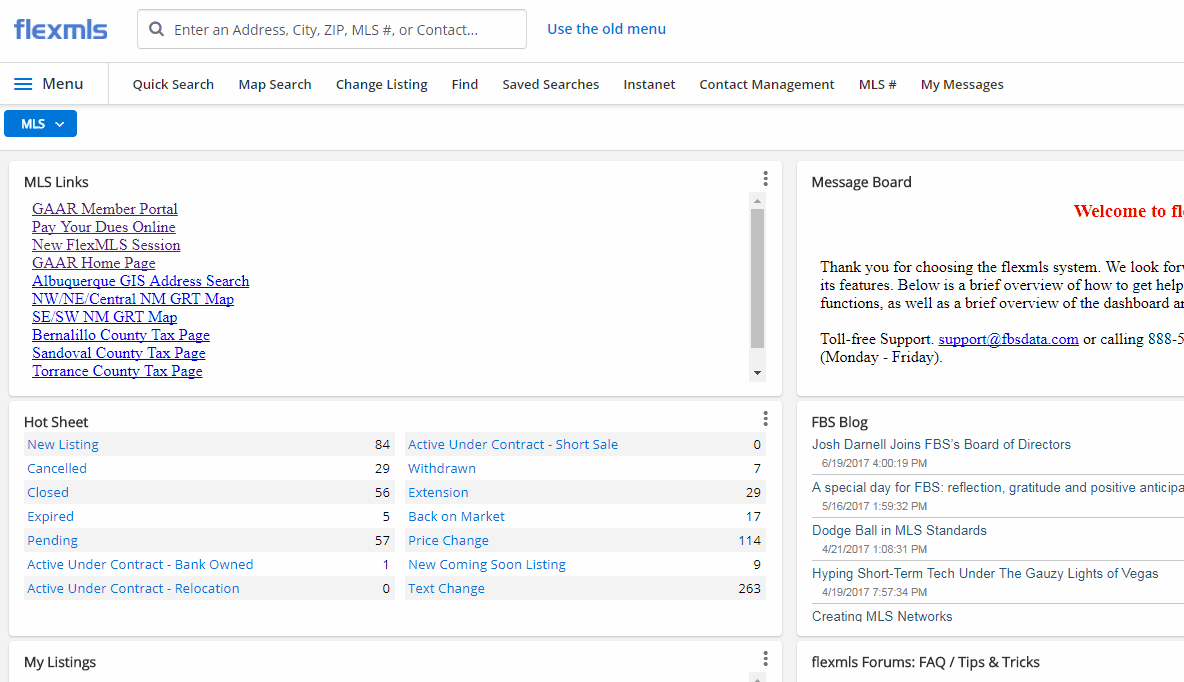Open Sandoval County Tax Page link
The width and height of the screenshot is (1184, 682).
point(119,353)
